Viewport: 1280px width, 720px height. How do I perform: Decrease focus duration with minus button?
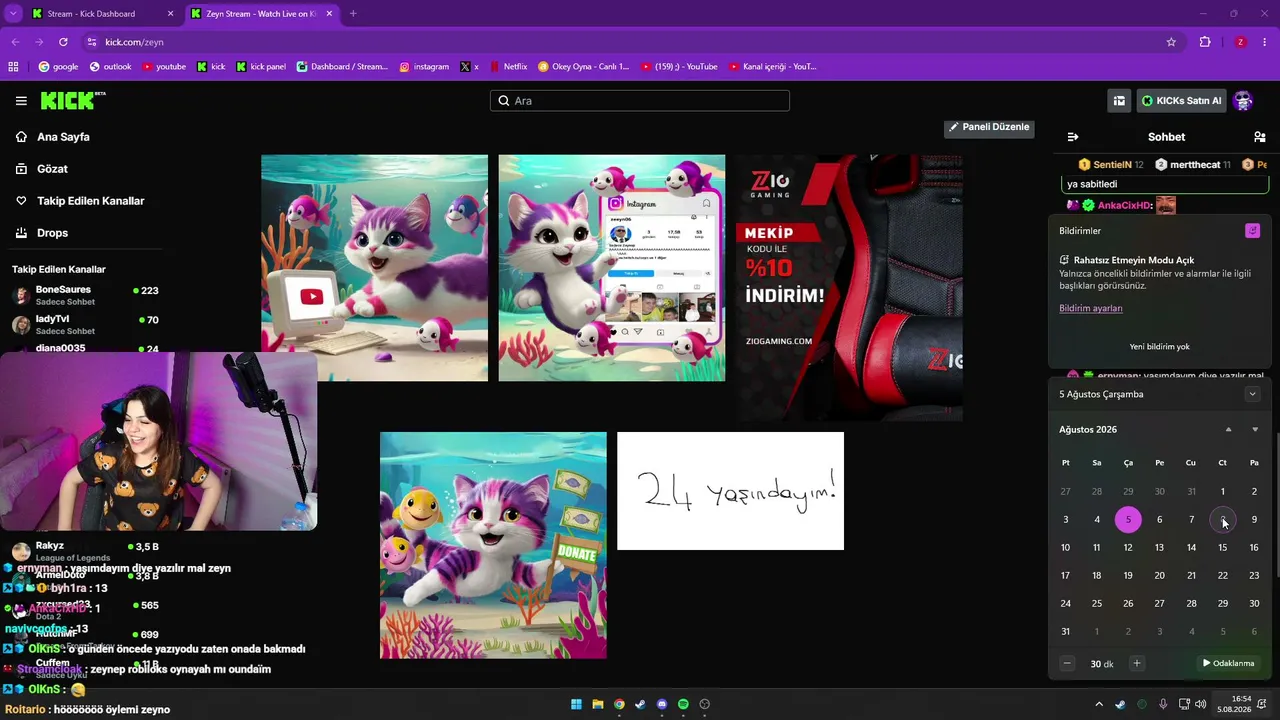click(1067, 663)
